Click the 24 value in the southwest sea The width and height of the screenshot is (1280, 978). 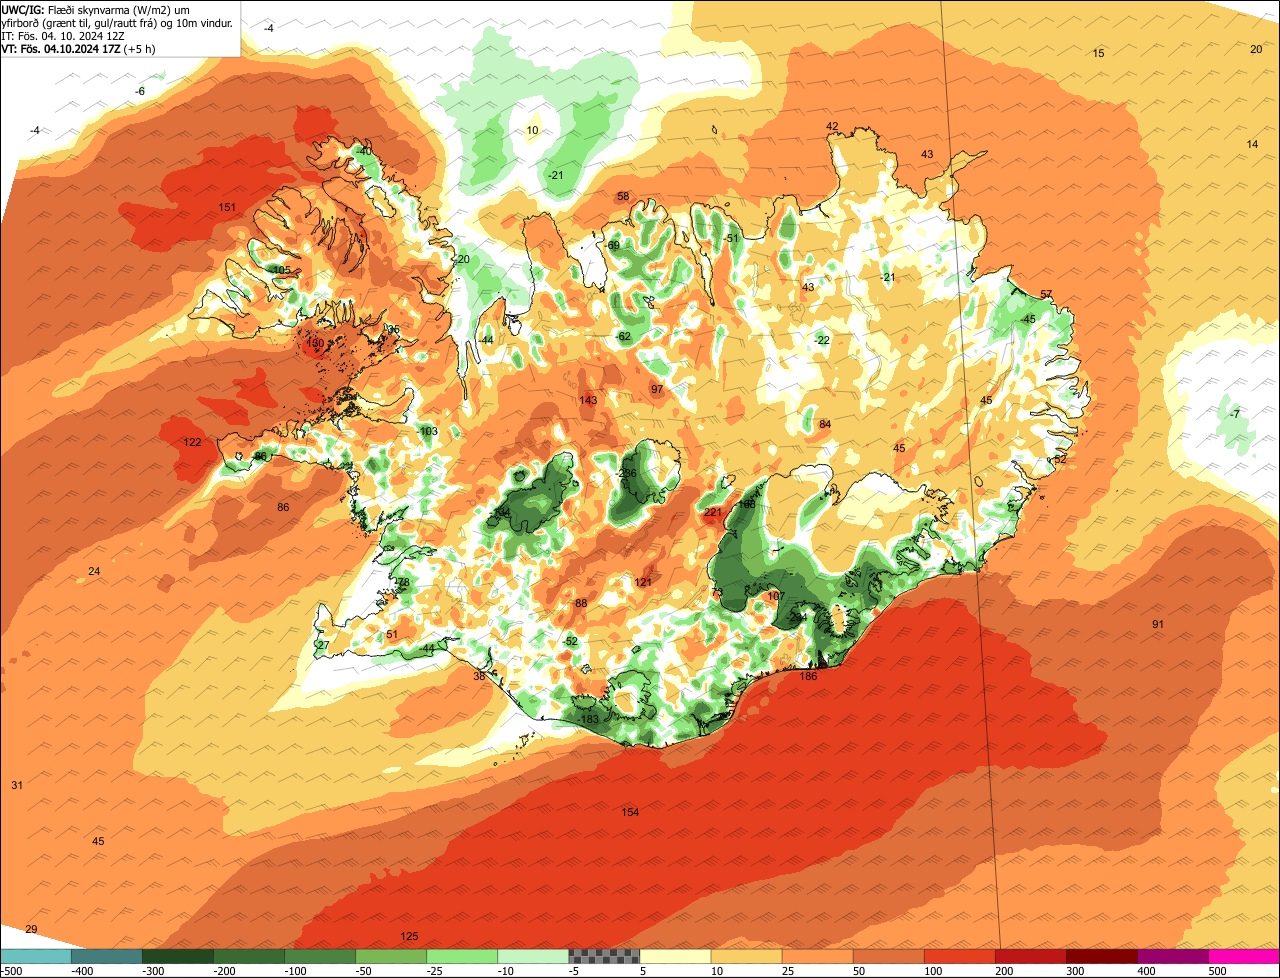94,571
